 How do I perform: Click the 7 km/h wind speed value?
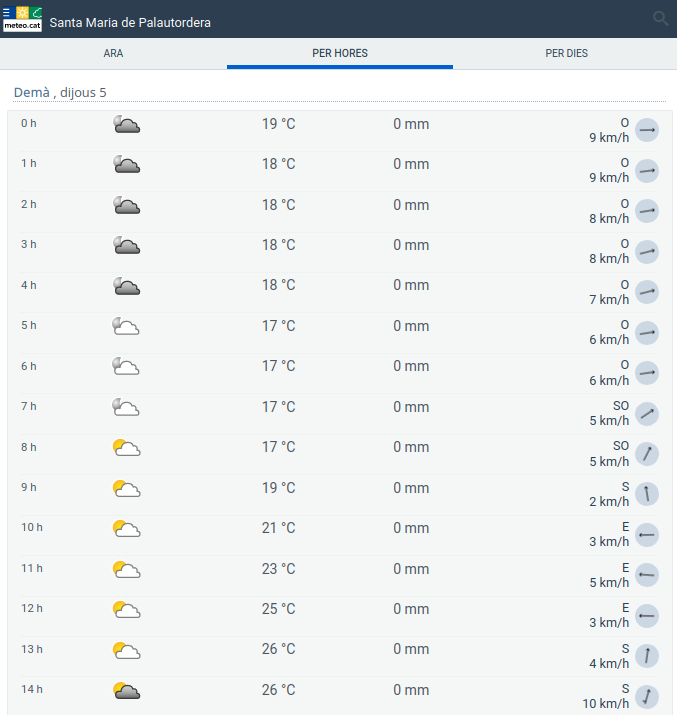[609, 300]
